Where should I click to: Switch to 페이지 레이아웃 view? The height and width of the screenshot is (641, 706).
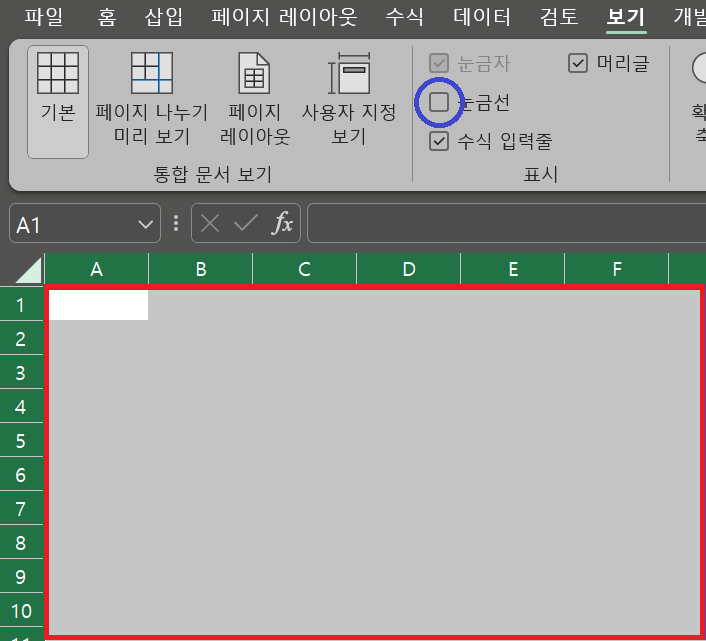[254, 99]
